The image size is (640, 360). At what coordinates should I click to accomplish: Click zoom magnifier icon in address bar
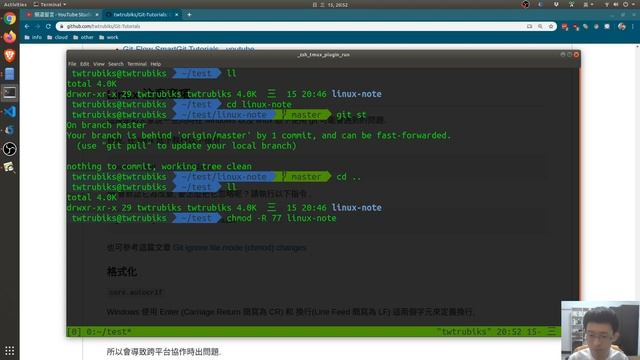pyautogui.click(x=540, y=26)
